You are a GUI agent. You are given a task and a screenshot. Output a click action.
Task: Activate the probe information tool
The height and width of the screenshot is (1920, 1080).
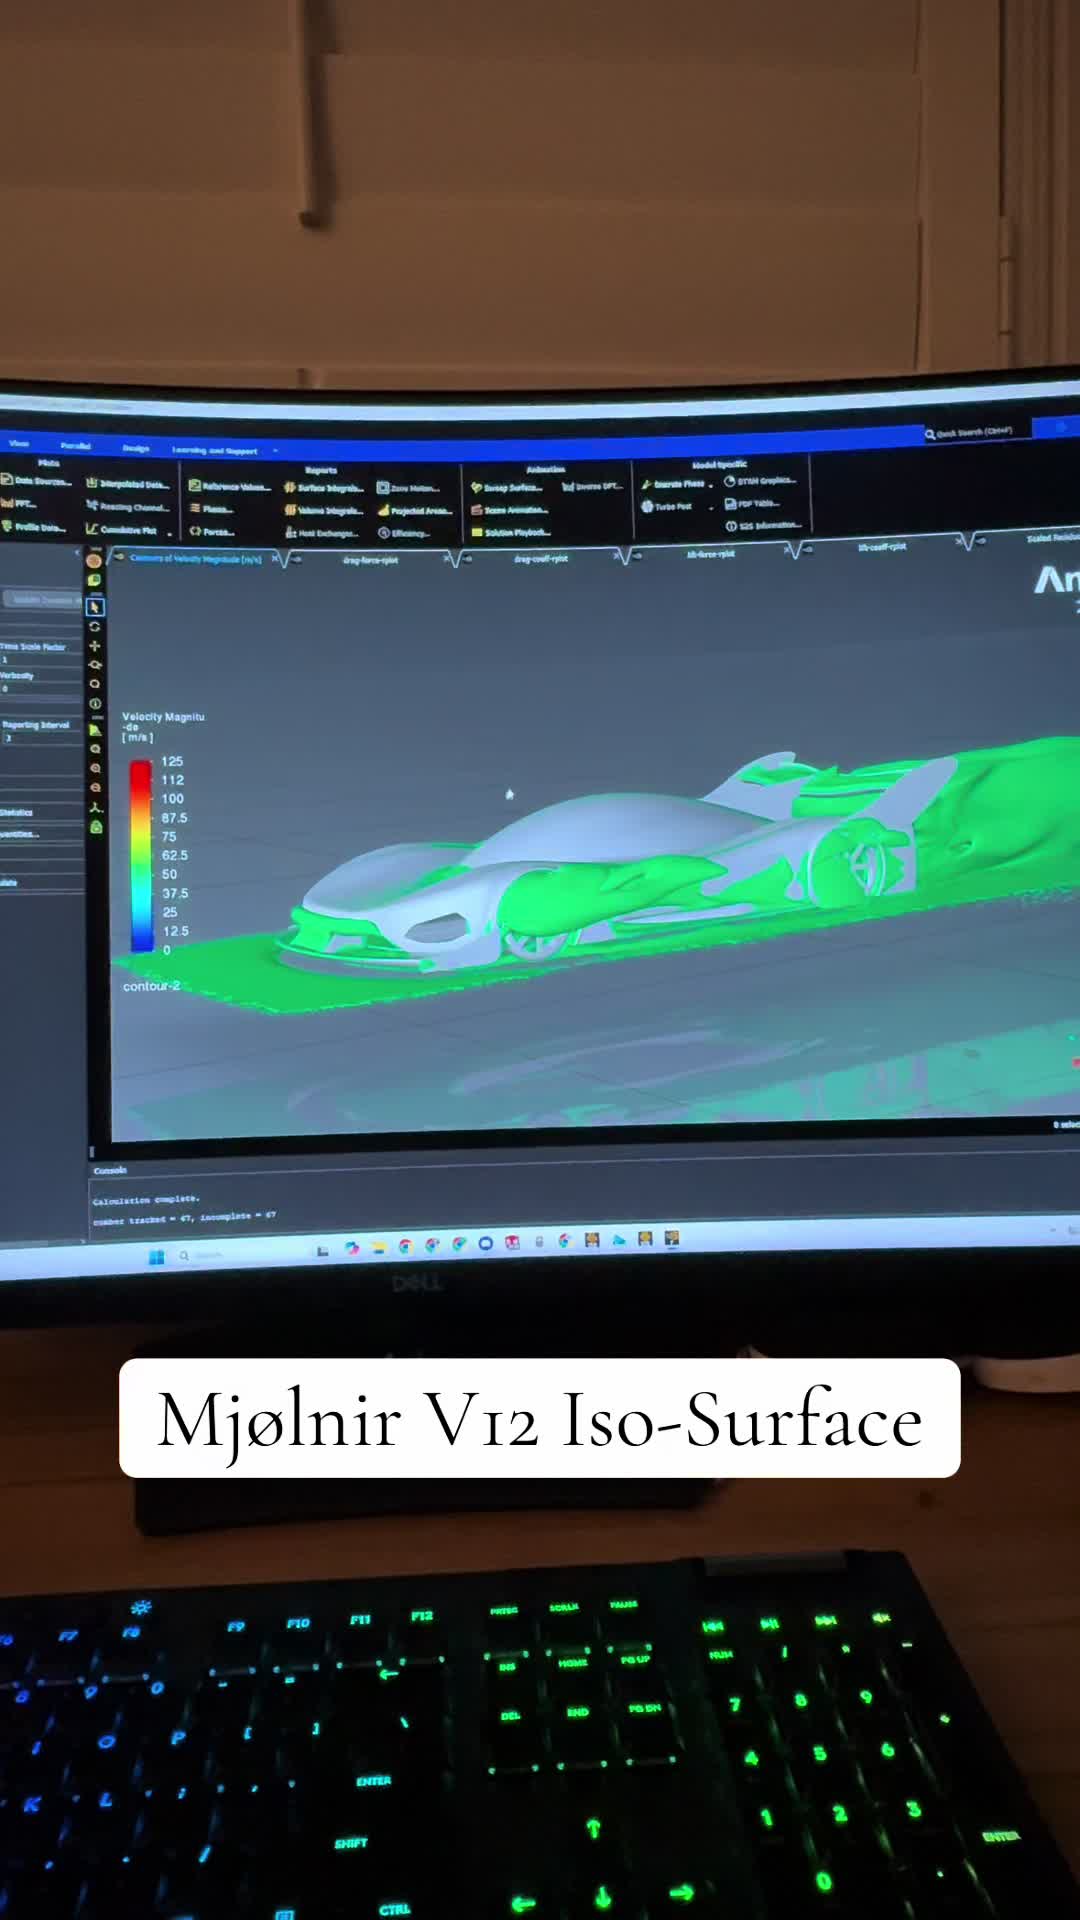click(95, 704)
